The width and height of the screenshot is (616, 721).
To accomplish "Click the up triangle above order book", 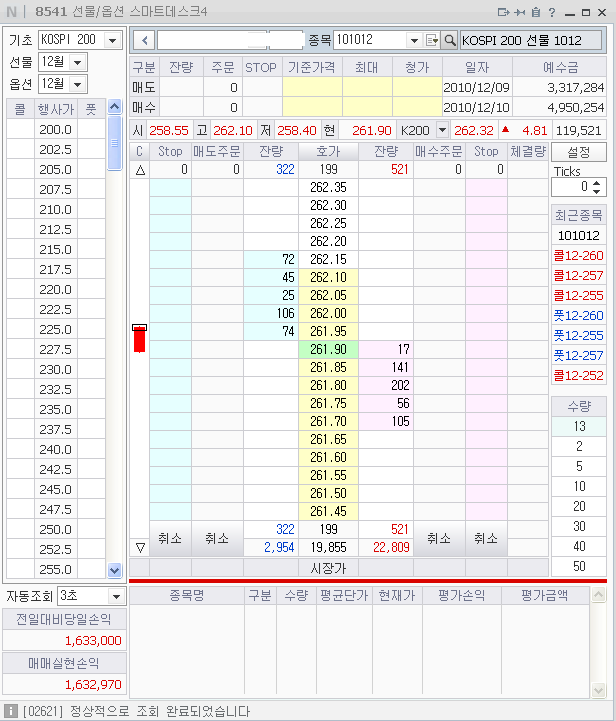I will (x=140, y=170).
